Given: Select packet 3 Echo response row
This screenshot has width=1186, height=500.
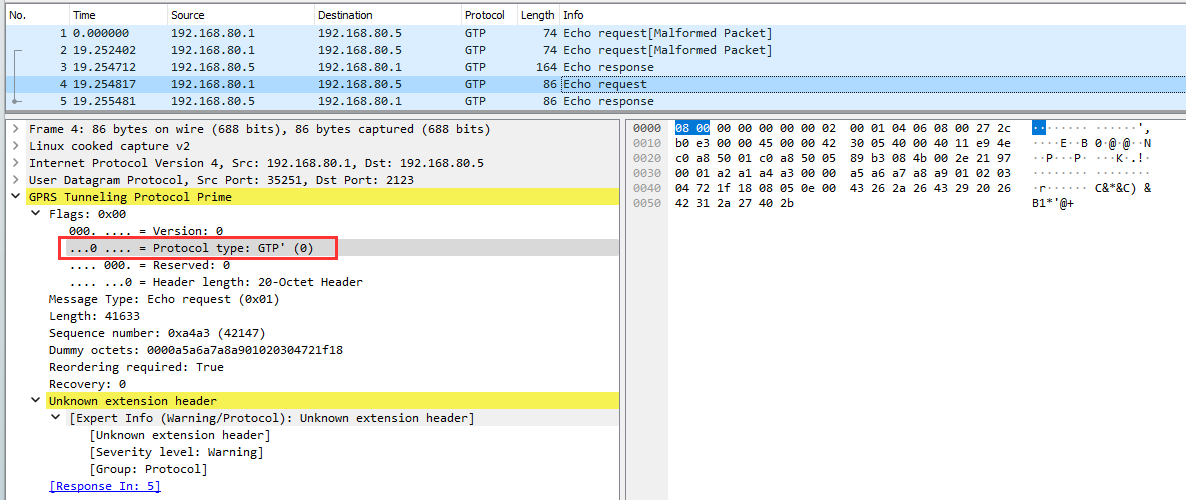Looking at the screenshot, I should pyautogui.click(x=400, y=67).
